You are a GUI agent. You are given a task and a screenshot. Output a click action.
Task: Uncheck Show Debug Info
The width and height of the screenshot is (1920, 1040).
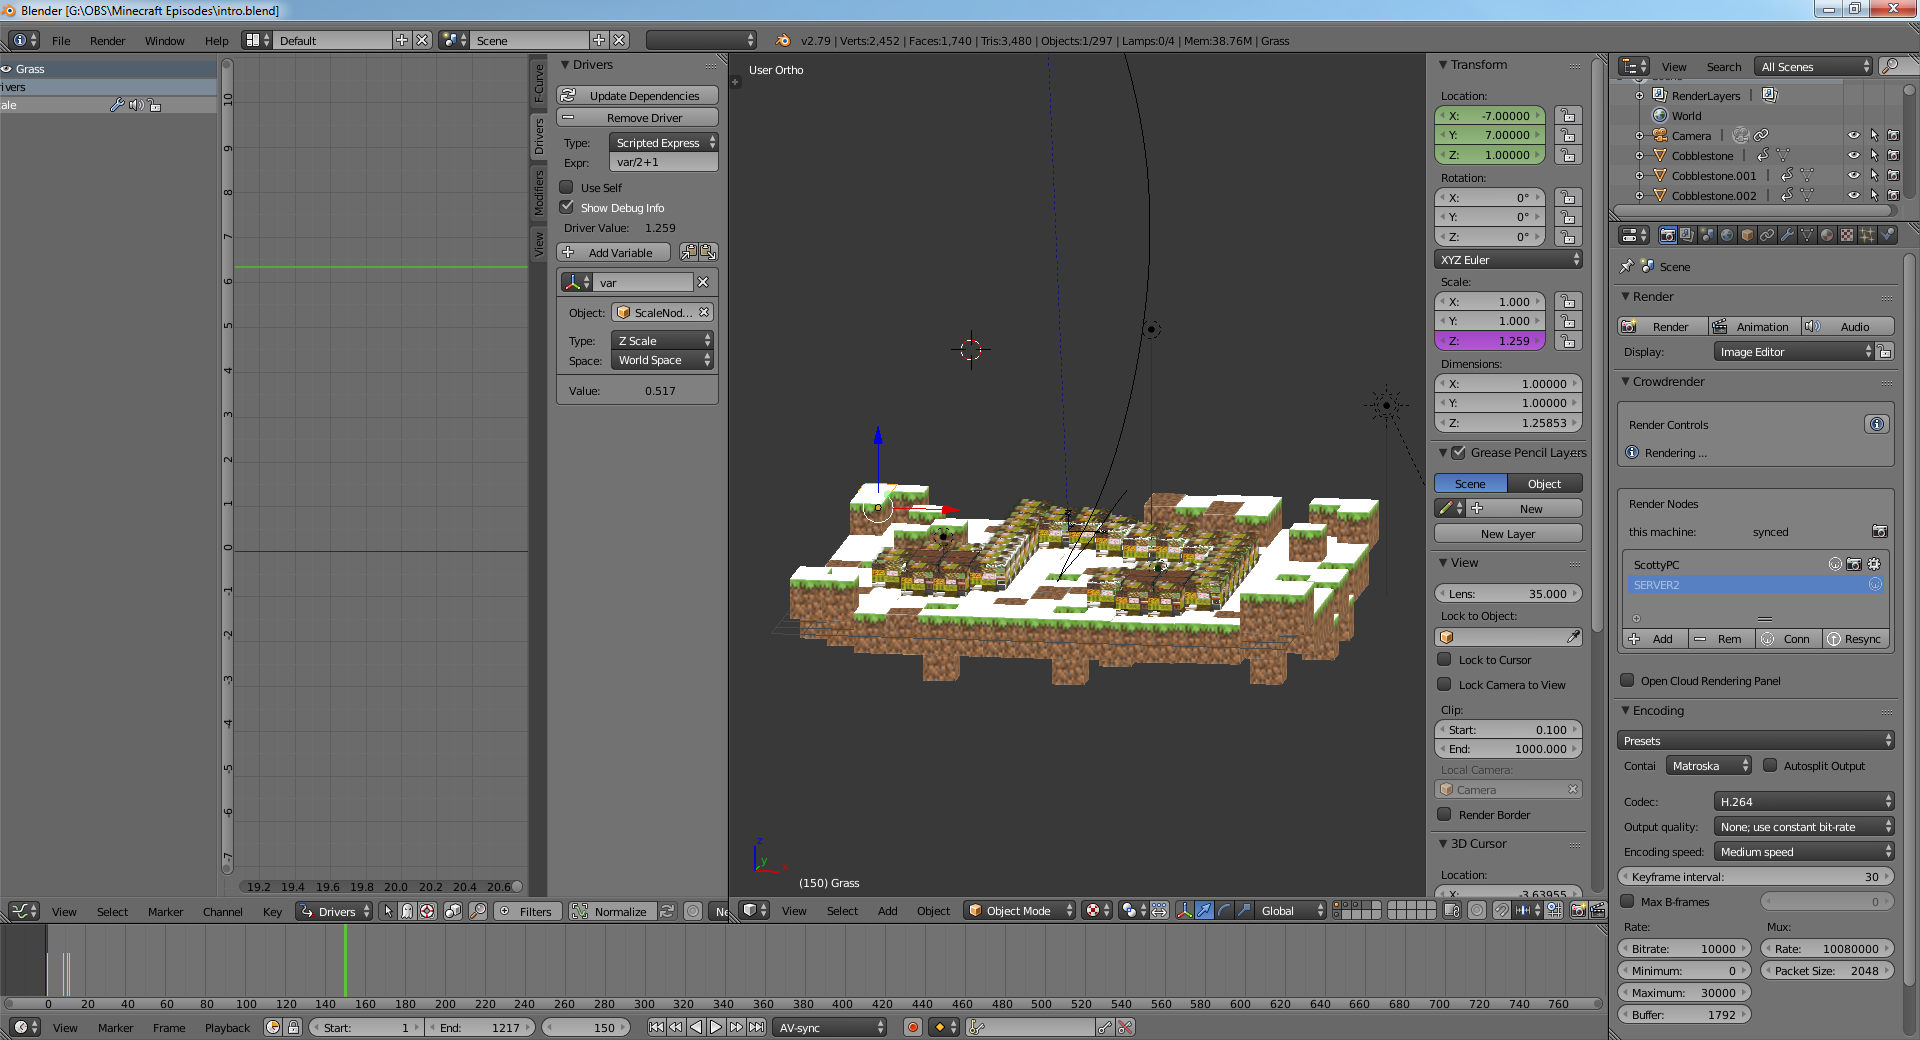tap(566, 207)
